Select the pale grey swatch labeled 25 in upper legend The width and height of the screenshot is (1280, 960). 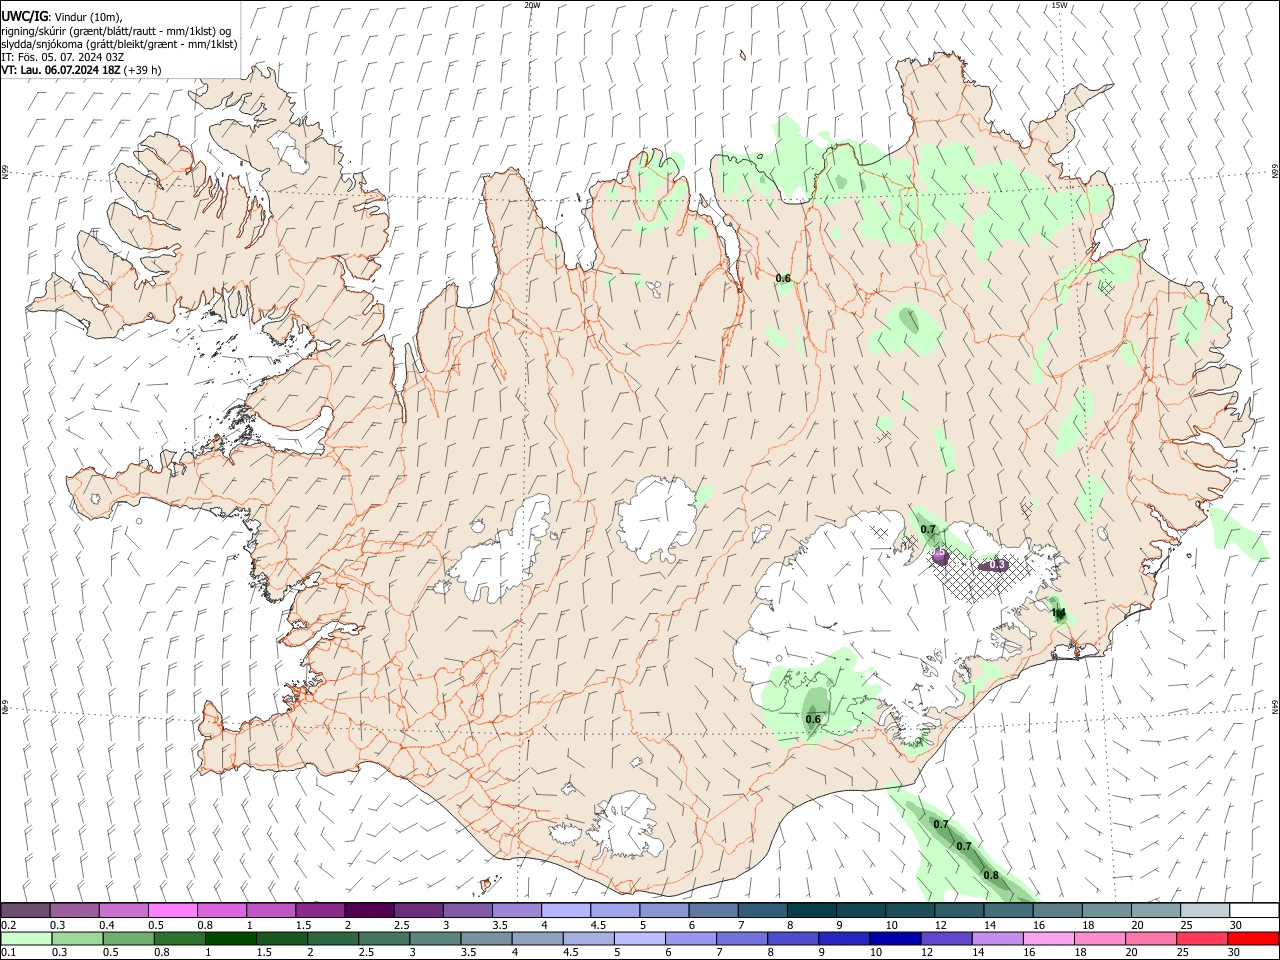[1203, 910]
